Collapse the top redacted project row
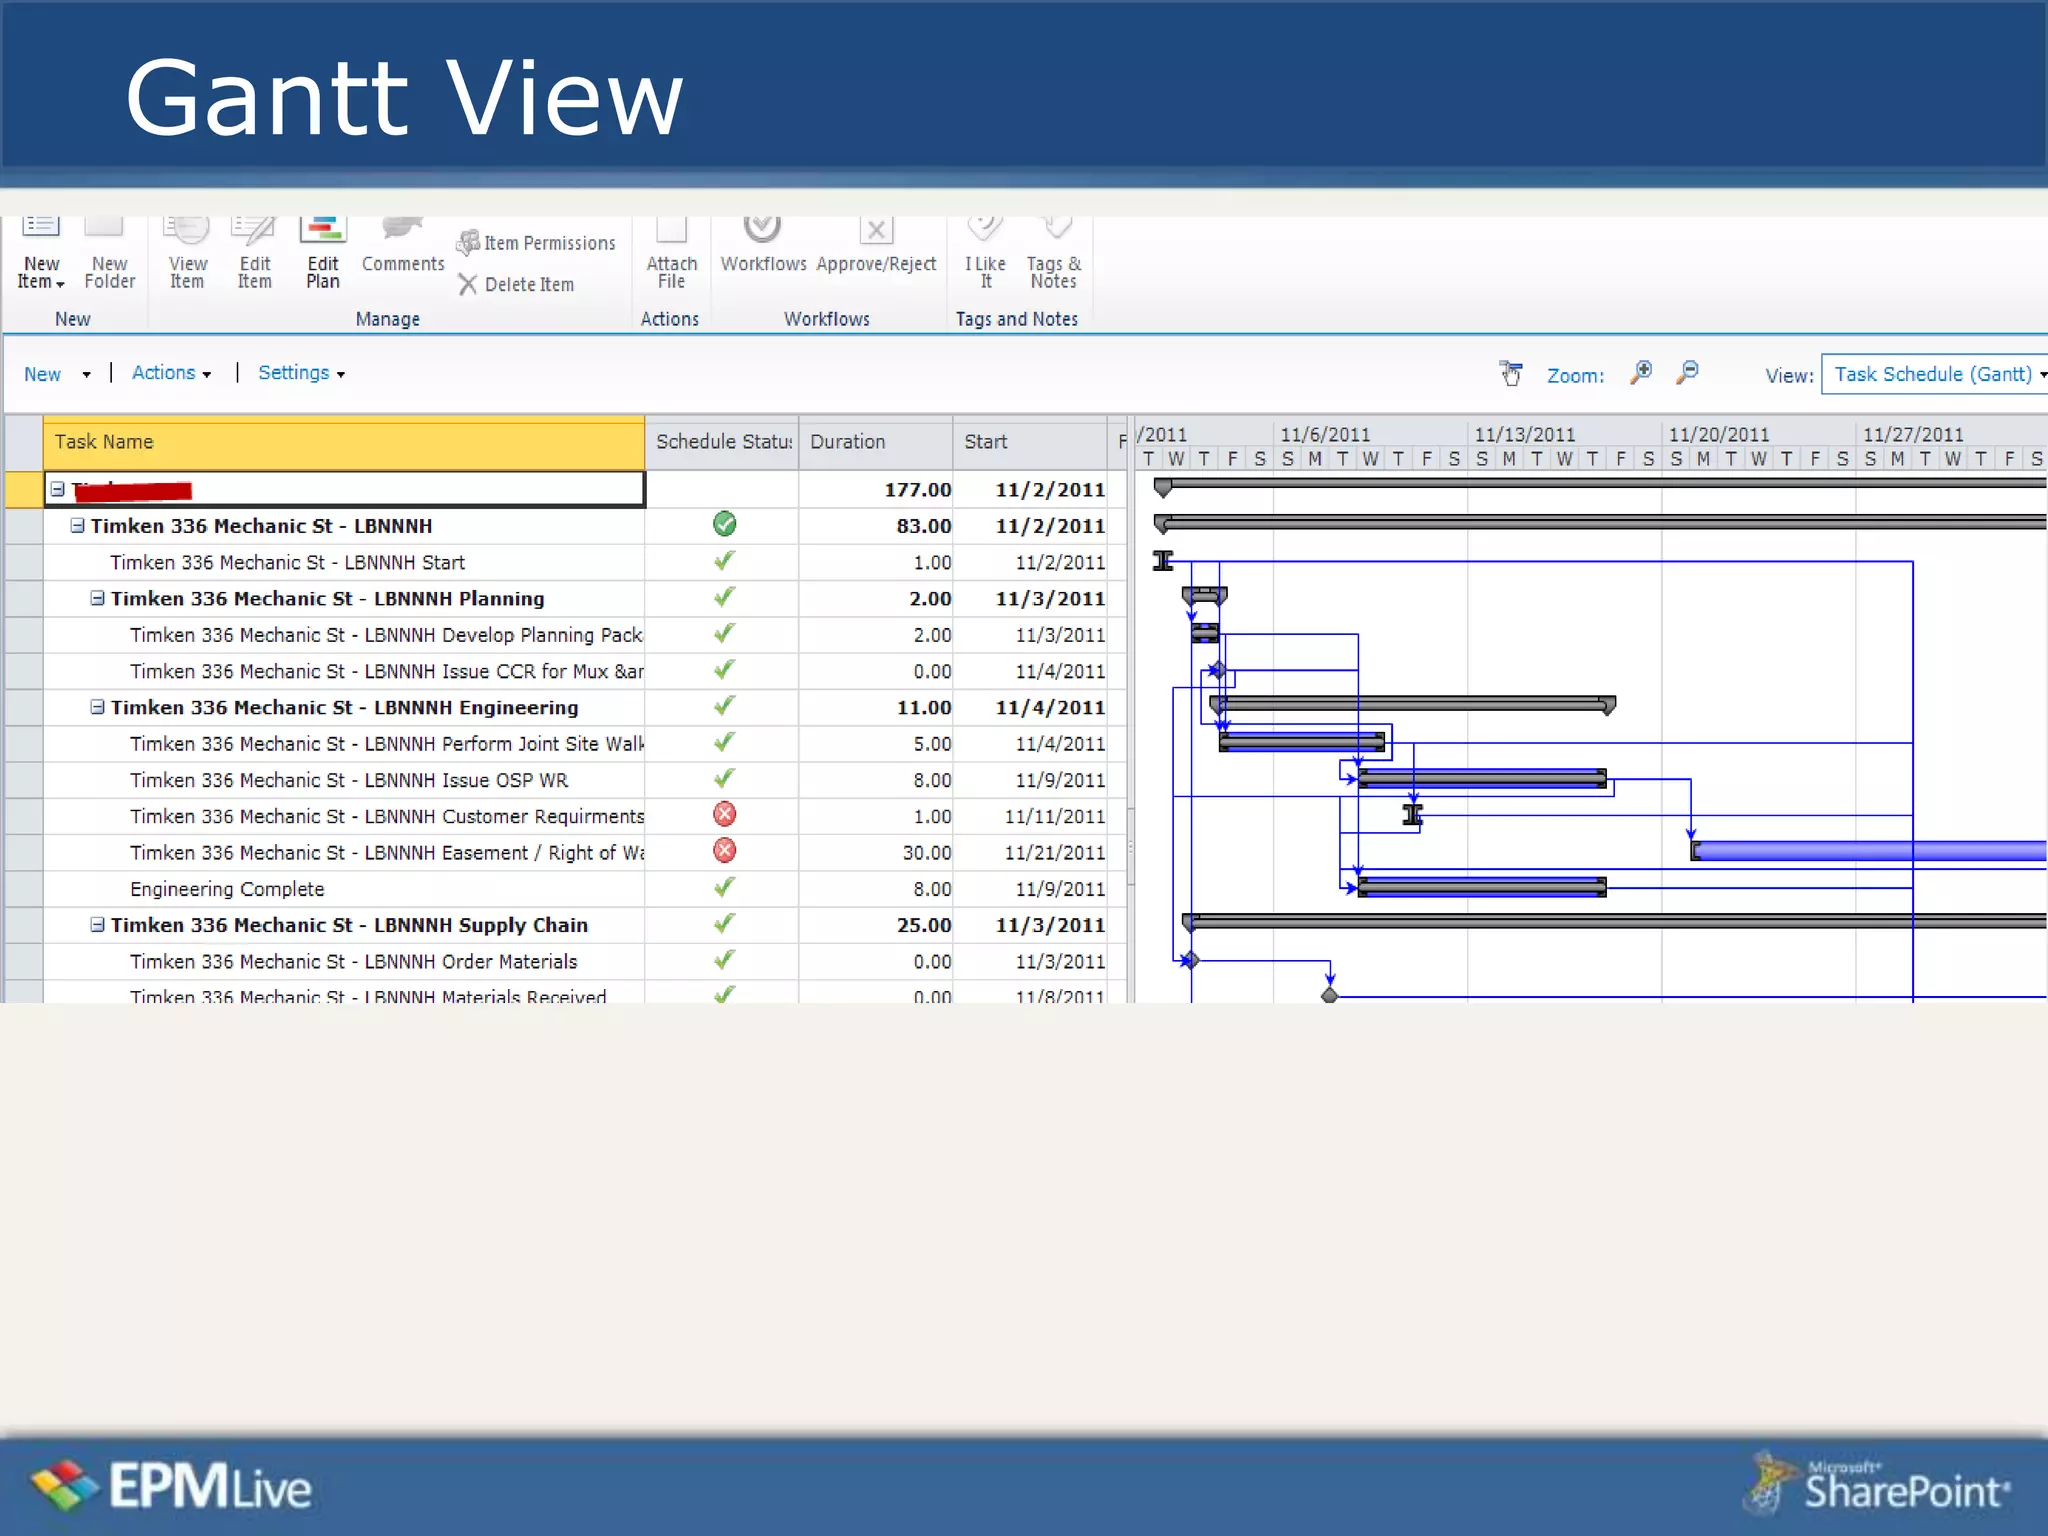The image size is (2048, 1536). [x=58, y=489]
